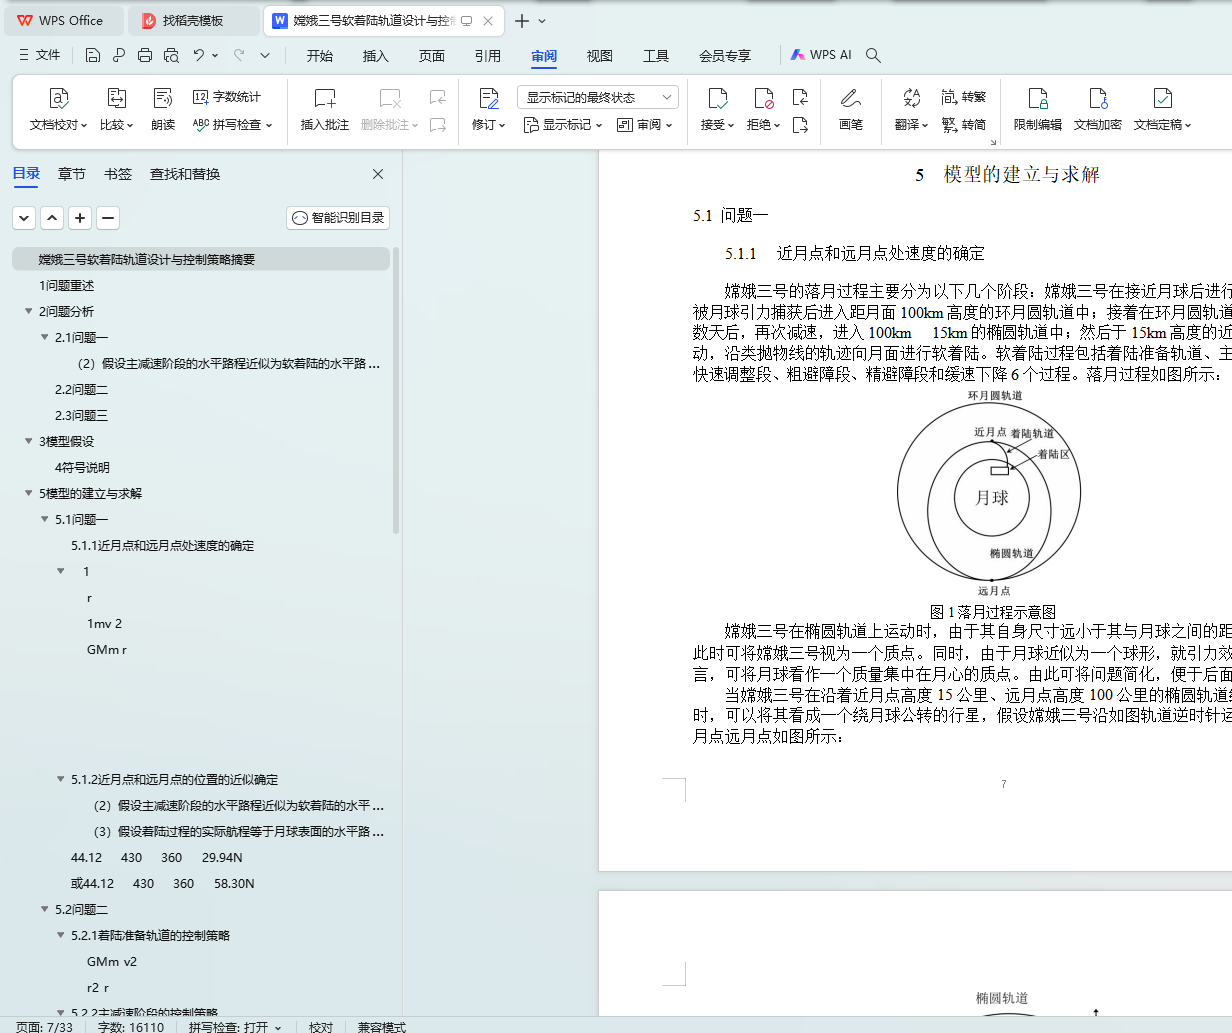Viewport: 1232px width, 1033px height.
Task: Collapse the 5模型的建立与求解 outline node
Action: pyautogui.click(x=28, y=493)
